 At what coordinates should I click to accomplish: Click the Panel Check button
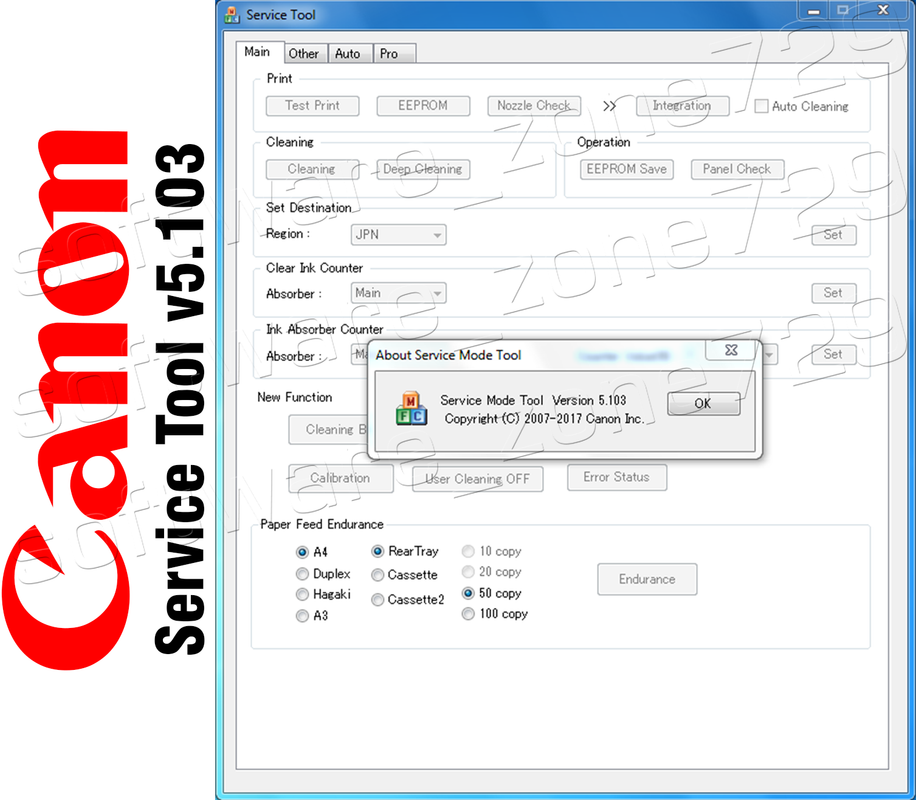737,169
